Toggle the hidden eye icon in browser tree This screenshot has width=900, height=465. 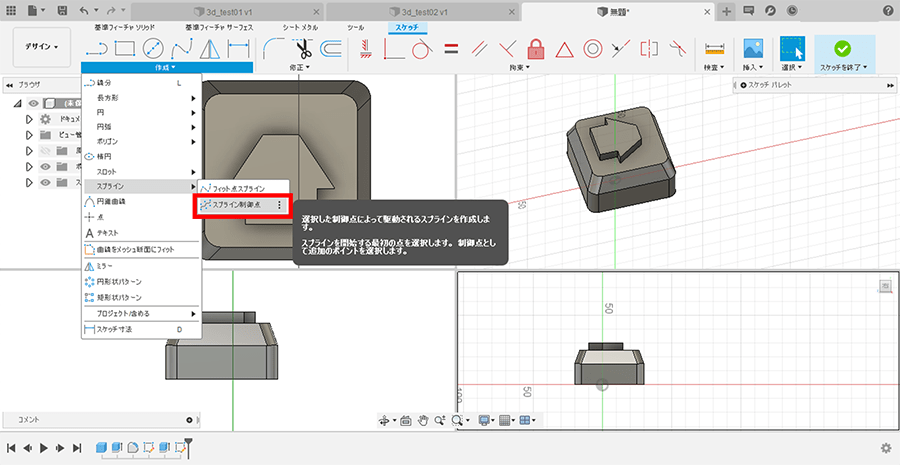click(45, 151)
